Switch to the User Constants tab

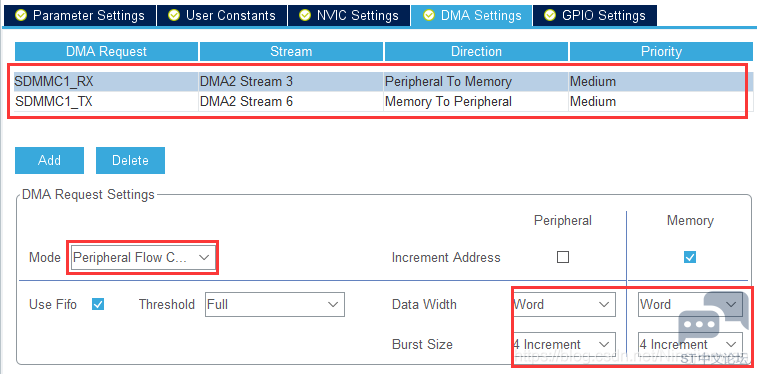point(222,15)
